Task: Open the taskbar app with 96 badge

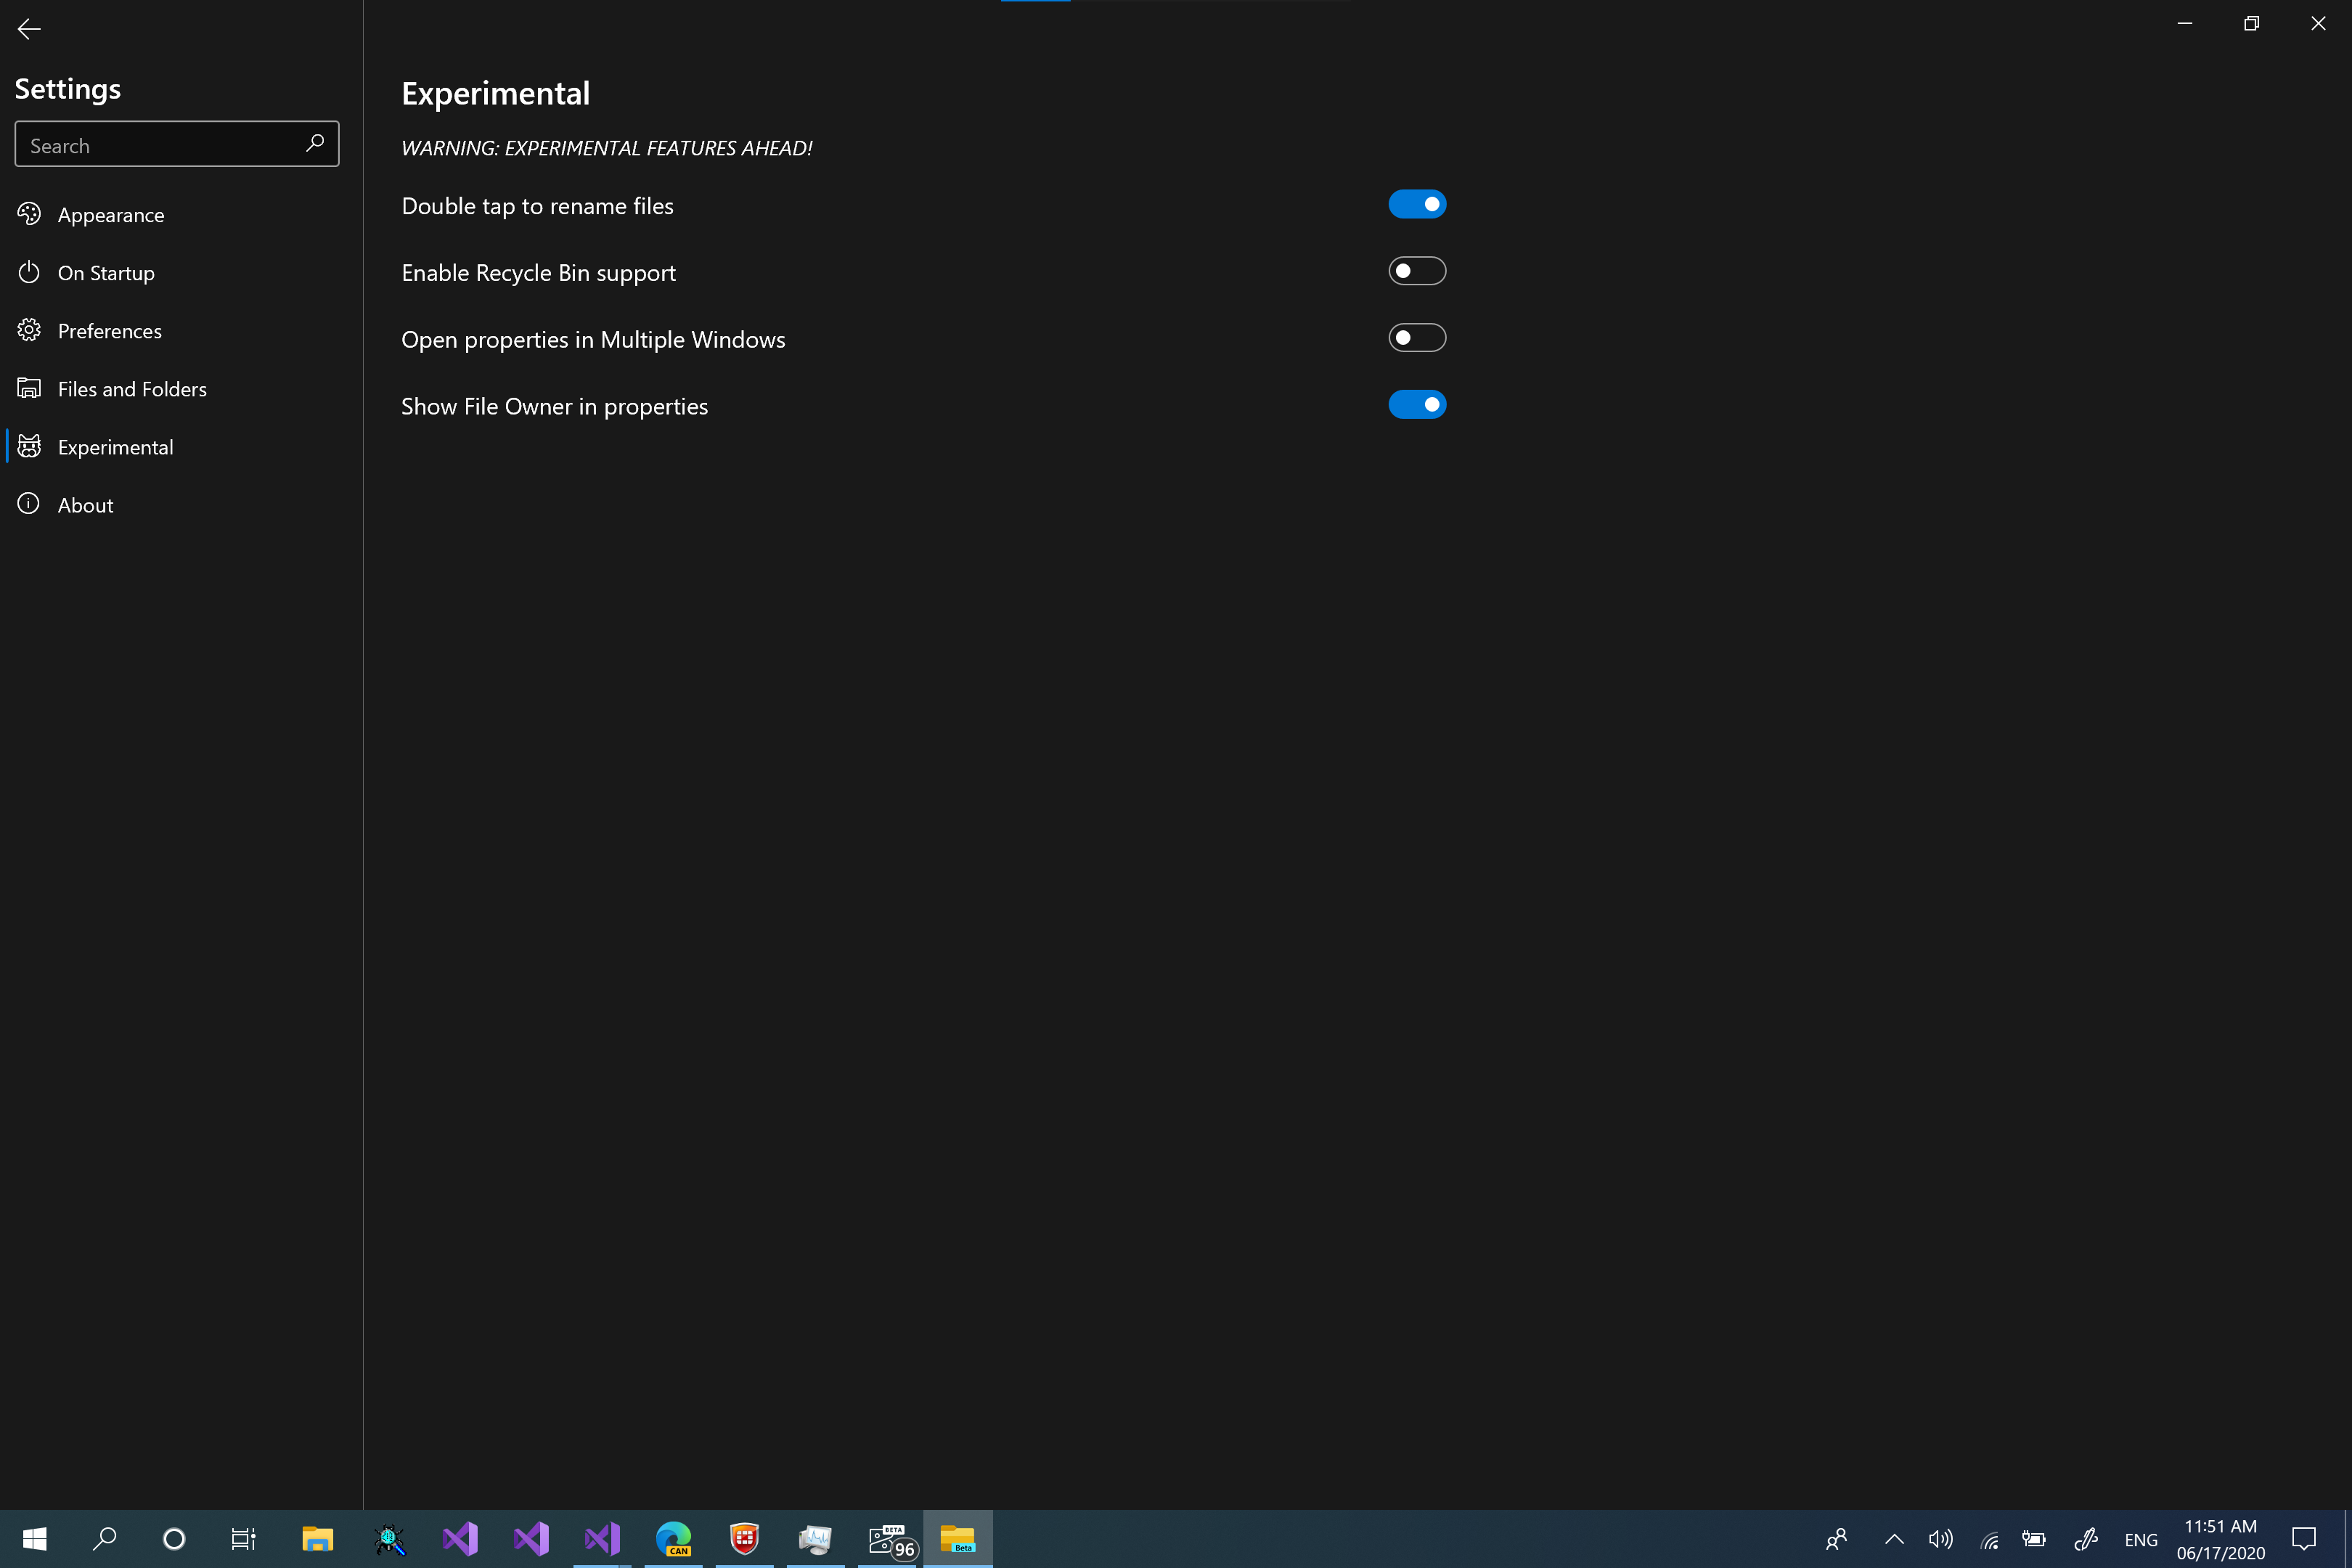Action: pyautogui.click(x=888, y=1539)
